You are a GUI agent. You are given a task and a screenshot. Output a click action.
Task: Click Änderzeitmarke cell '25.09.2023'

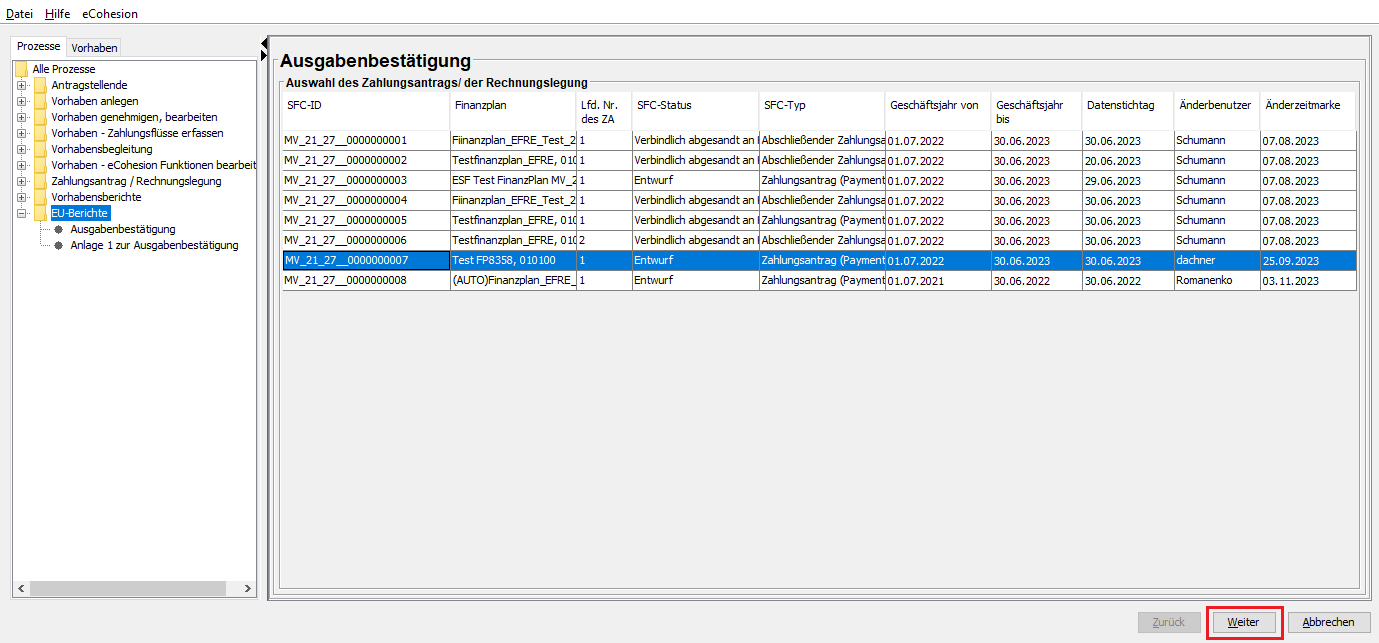pos(1308,260)
